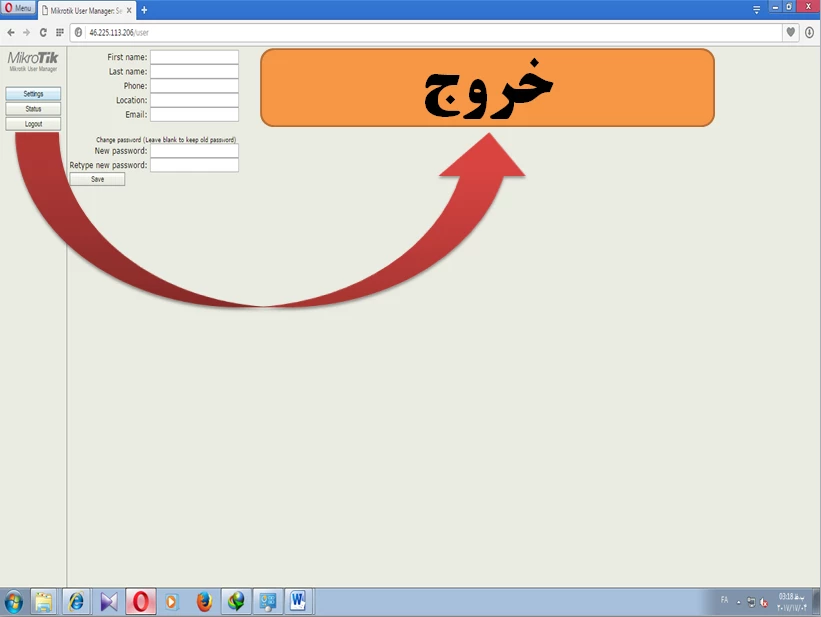Reload the page with refresh icon
This screenshot has width=821, height=617.
pos(43,32)
